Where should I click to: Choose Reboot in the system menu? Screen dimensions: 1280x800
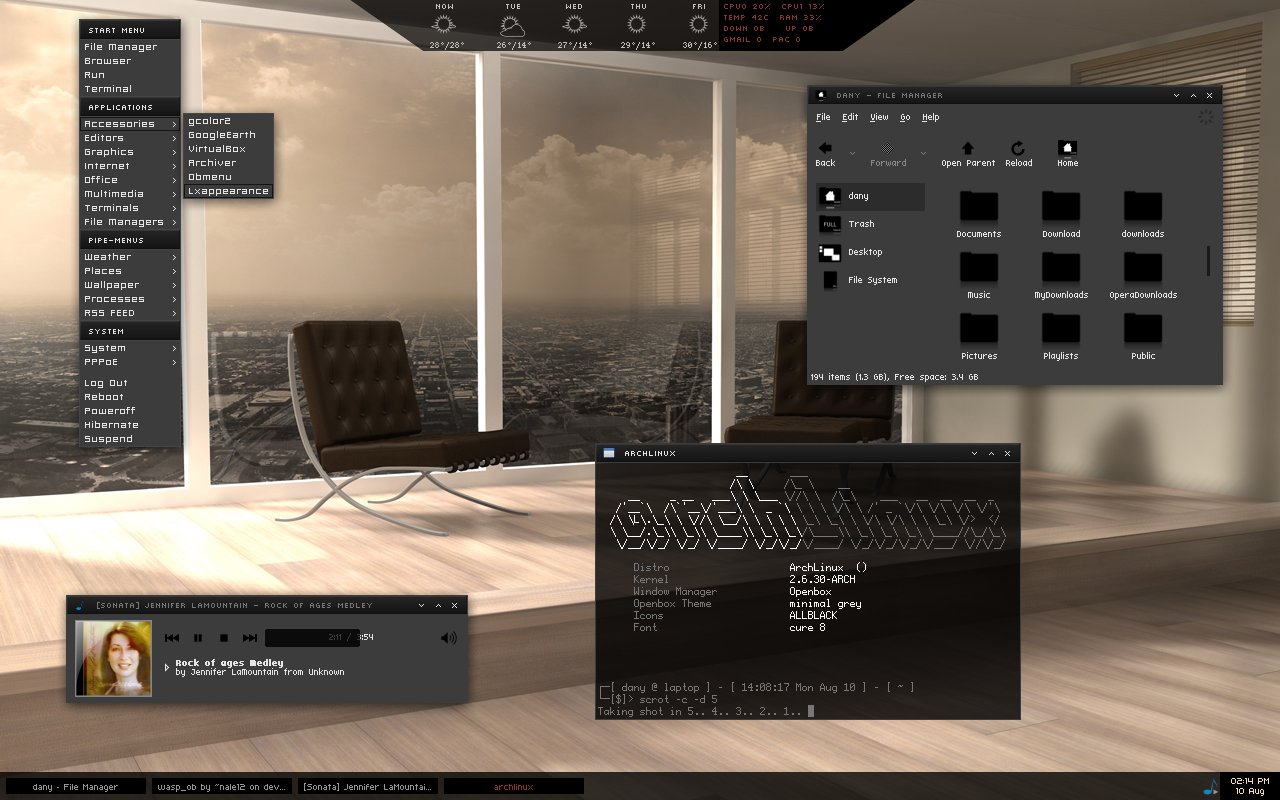[130, 397]
